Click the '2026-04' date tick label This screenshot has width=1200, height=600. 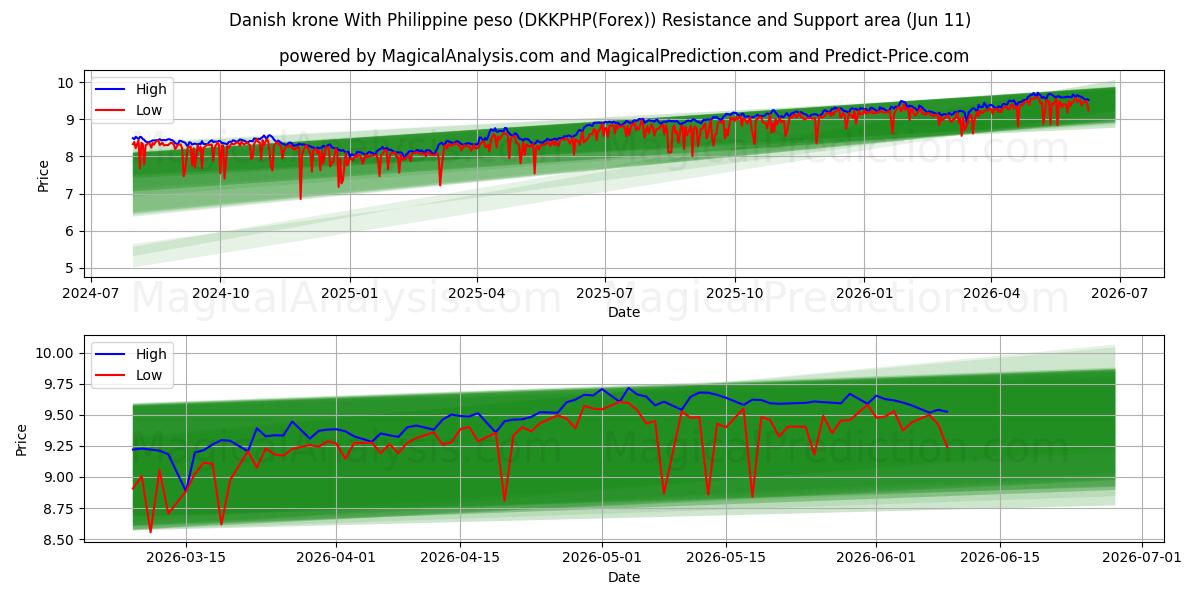pos(990,293)
